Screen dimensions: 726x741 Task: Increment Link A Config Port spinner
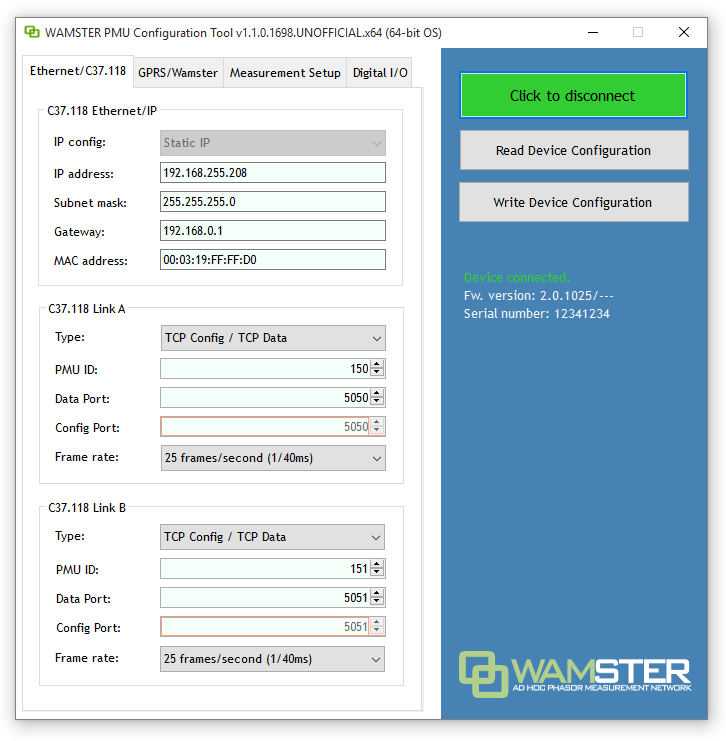[377, 422]
